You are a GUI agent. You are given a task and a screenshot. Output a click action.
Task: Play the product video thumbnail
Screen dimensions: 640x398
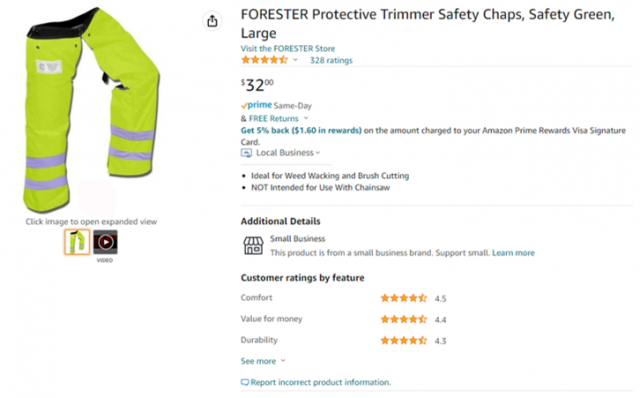point(105,242)
